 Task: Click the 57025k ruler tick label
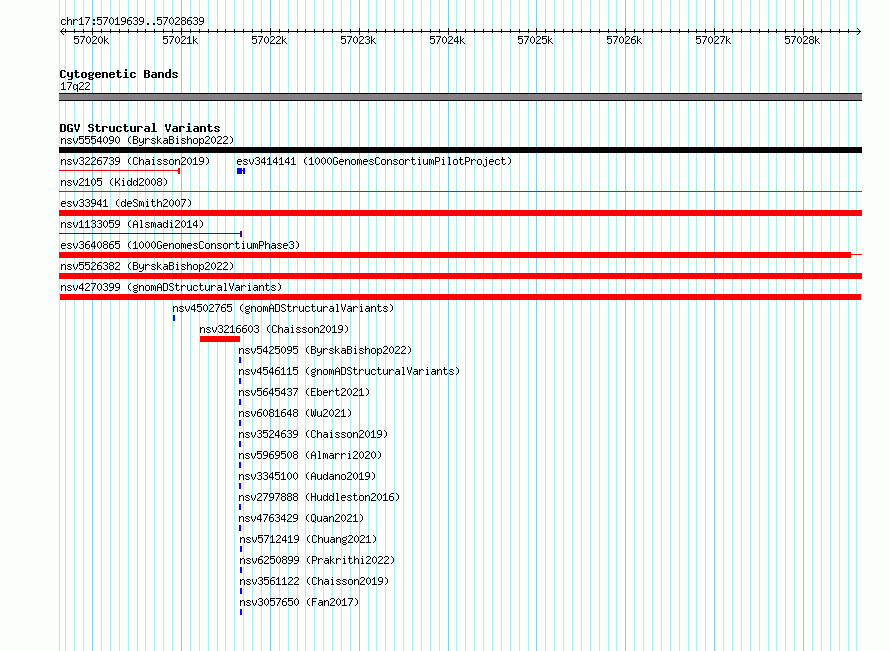[x=535, y=40]
